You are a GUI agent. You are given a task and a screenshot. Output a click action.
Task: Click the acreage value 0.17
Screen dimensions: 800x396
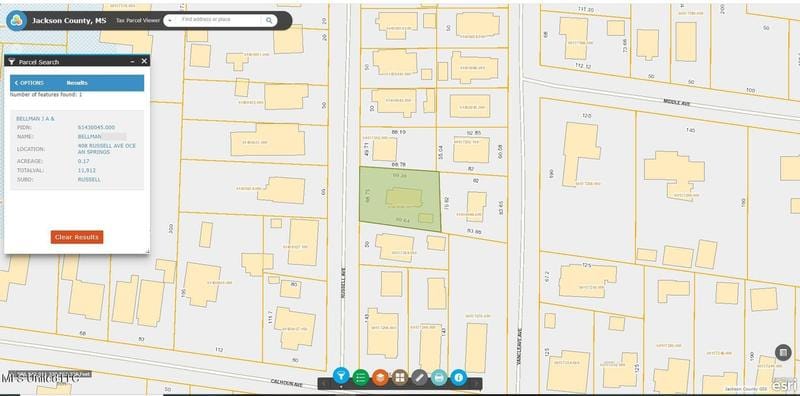(83, 161)
